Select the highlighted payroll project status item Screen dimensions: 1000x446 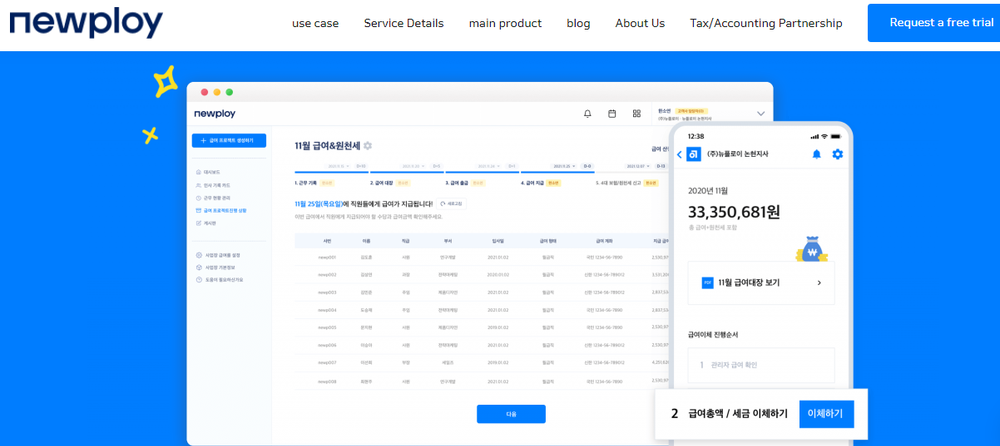[x=221, y=211]
